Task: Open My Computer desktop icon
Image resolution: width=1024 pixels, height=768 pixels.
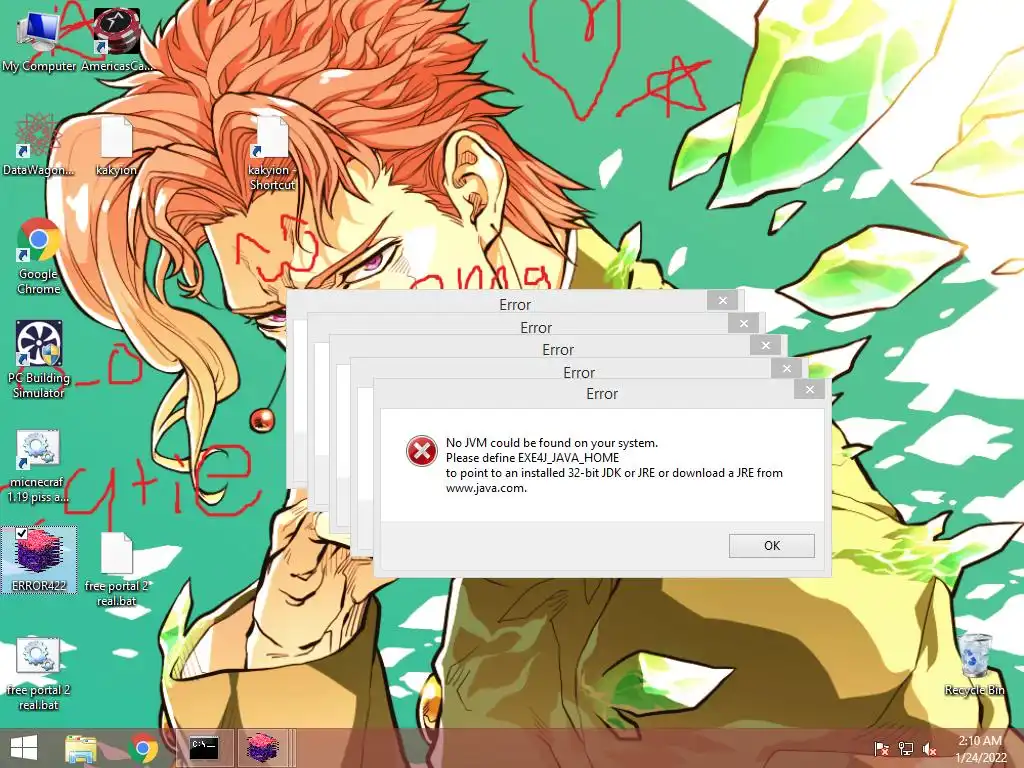Action: click(x=39, y=39)
